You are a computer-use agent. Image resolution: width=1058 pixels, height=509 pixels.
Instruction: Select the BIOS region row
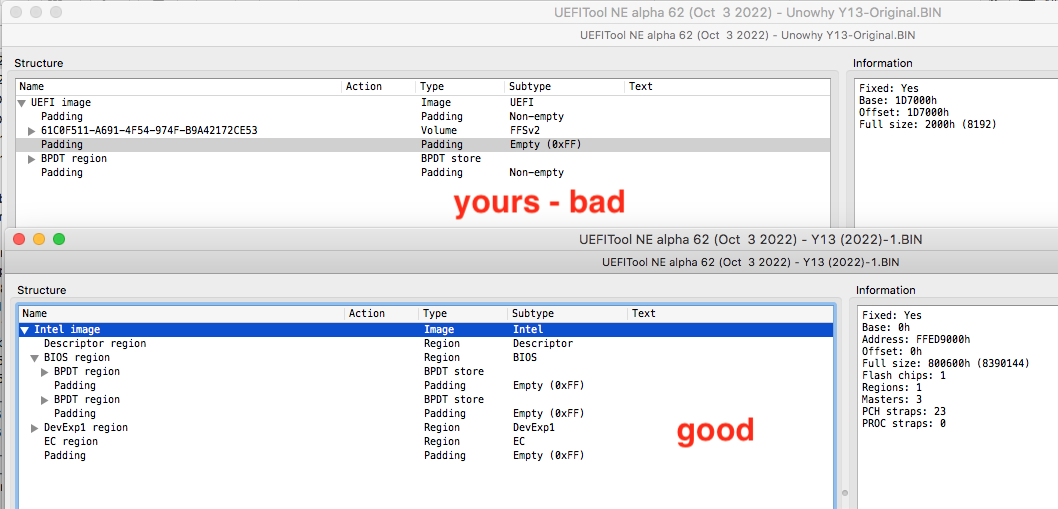(426, 358)
